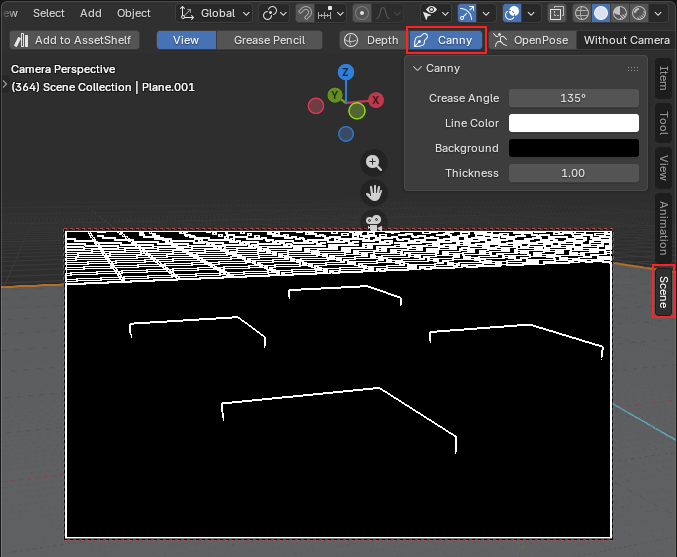Screen dimensions: 677x557
Task: Click the negative Y green gizmo circle
Action: coord(357,111)
